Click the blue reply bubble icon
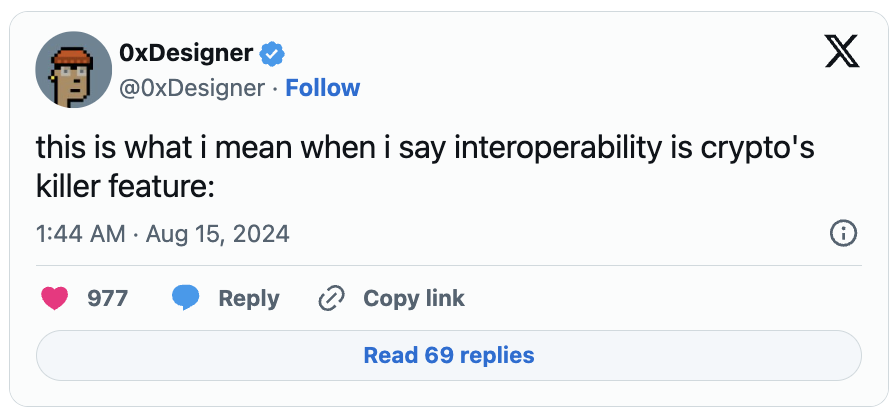The height and width of the screenshot is (414, 896). click(185, 298)
